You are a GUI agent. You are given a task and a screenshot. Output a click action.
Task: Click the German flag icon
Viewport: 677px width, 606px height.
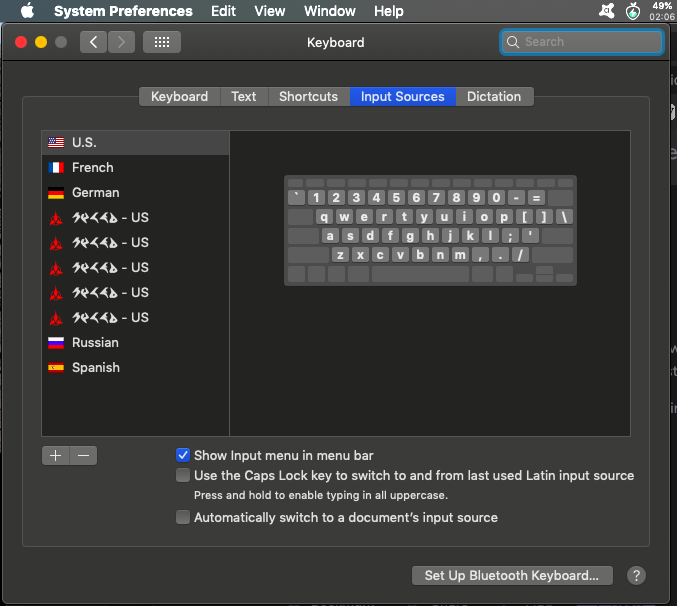pos(56,193)
